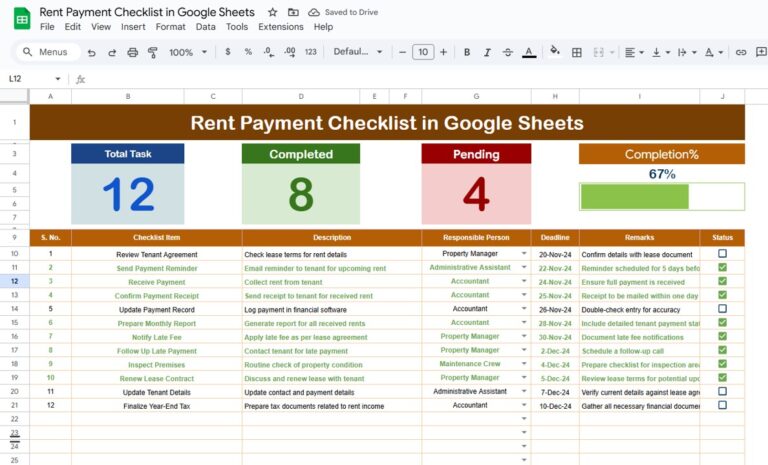Screen dimensions: 768x465
Task: Open the Name box dropdown arrow
Action: 58,79
